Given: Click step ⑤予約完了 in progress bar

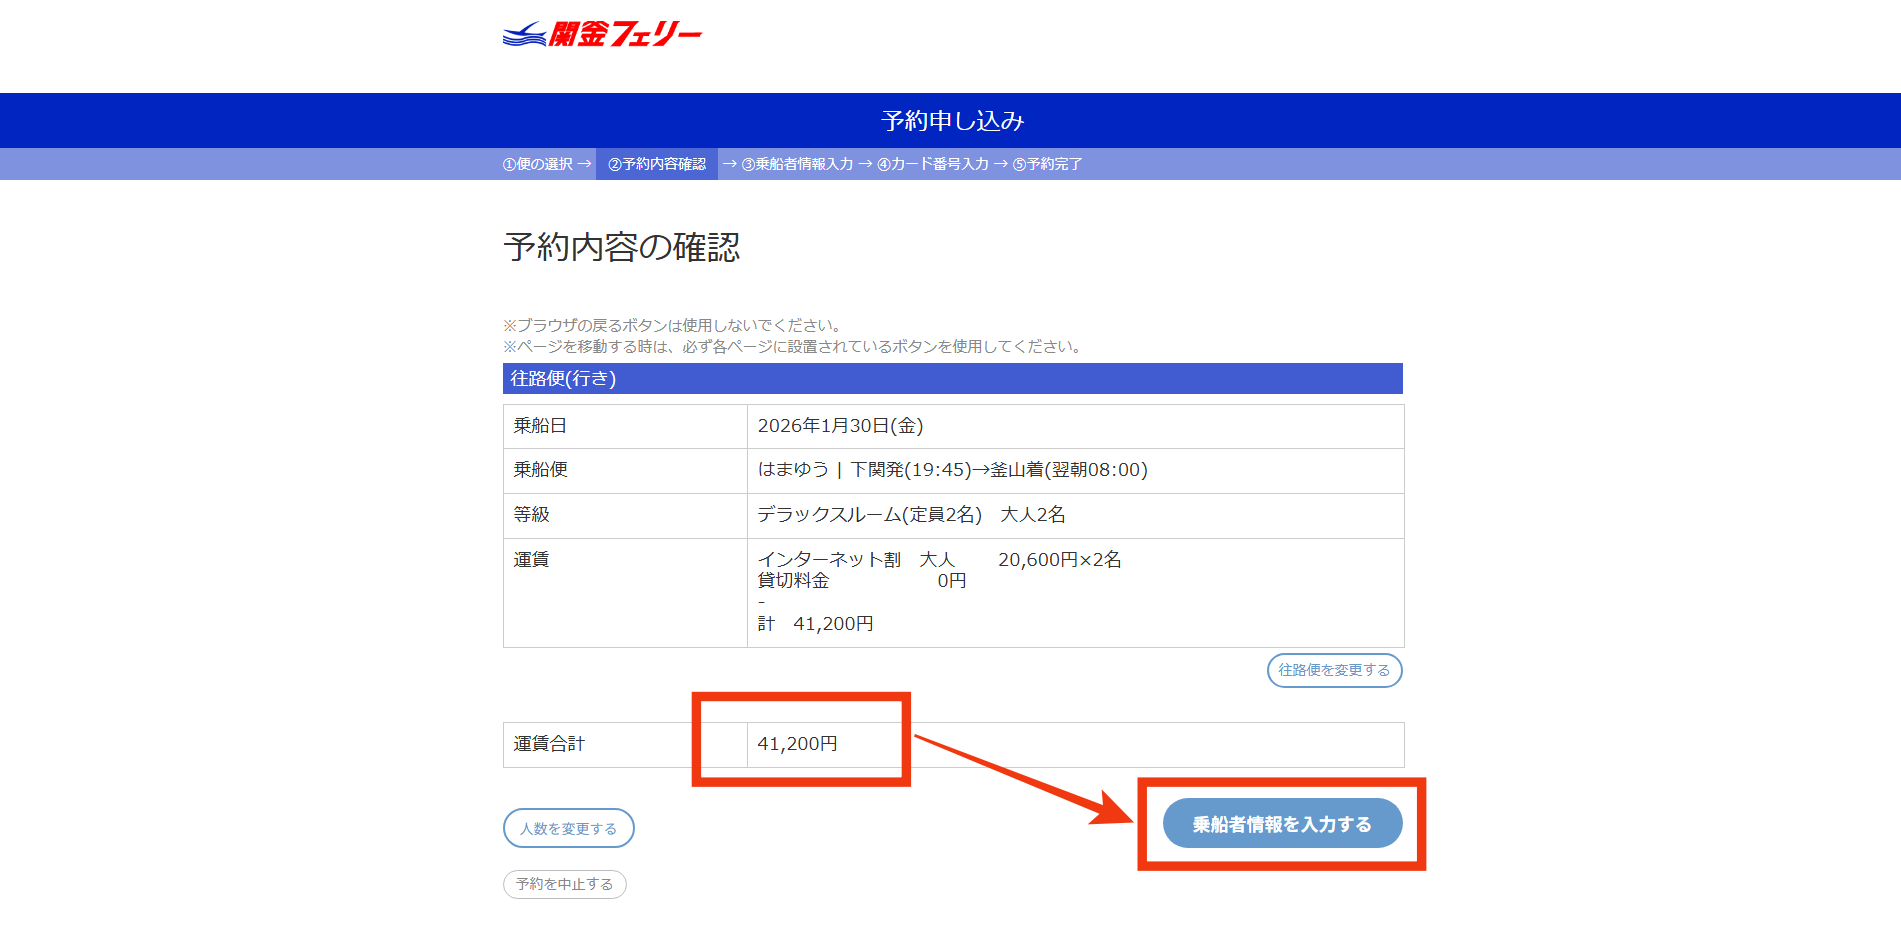Looking at the screenshot, I should 1047,164.
